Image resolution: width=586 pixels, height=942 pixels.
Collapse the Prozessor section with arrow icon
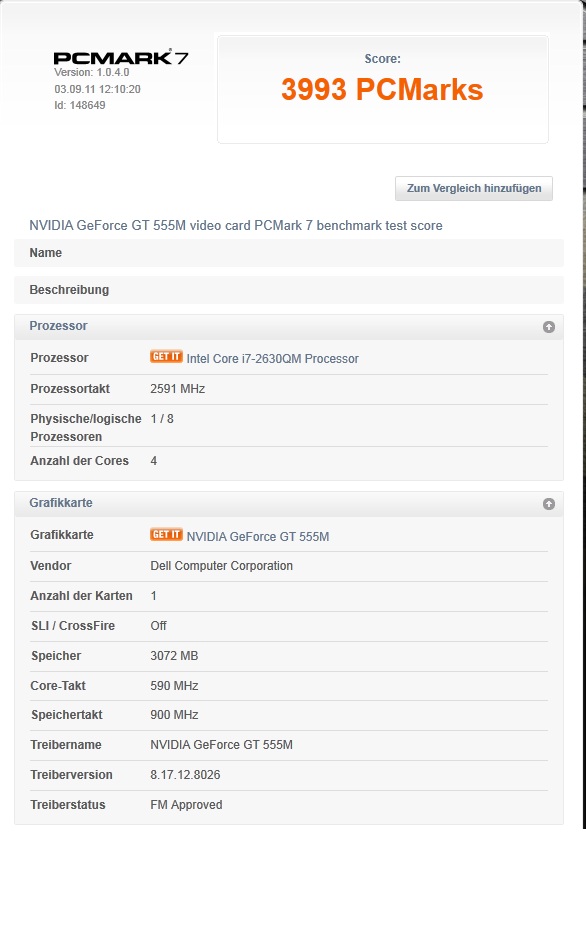[549, 327]
